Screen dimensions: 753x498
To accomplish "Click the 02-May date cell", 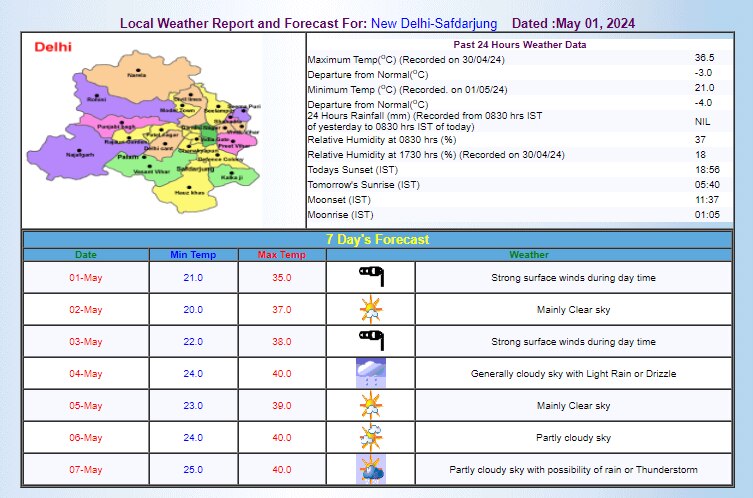I will 85,310.
